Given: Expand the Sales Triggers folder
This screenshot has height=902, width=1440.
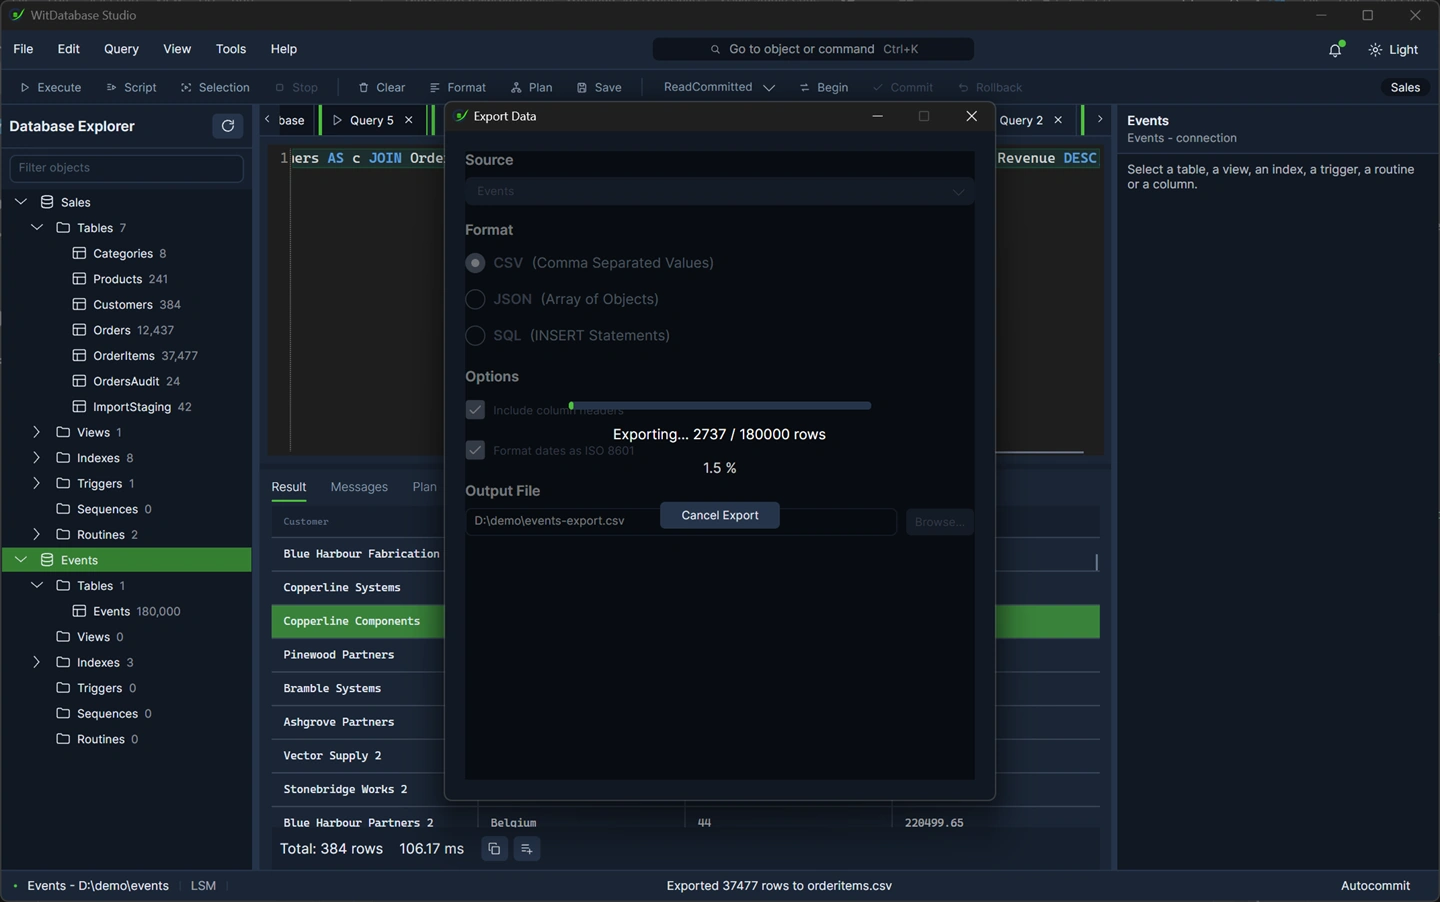Looking at the screenshot, I should (37, 483).
